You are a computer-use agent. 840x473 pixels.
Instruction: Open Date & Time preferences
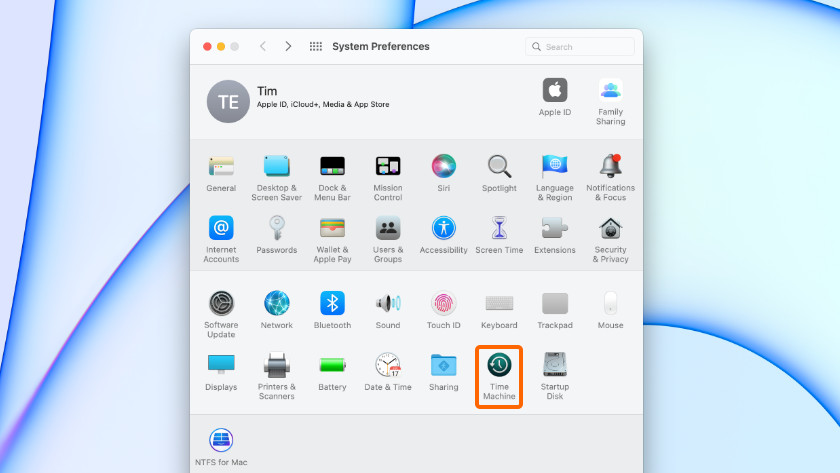tap(388, 372)
